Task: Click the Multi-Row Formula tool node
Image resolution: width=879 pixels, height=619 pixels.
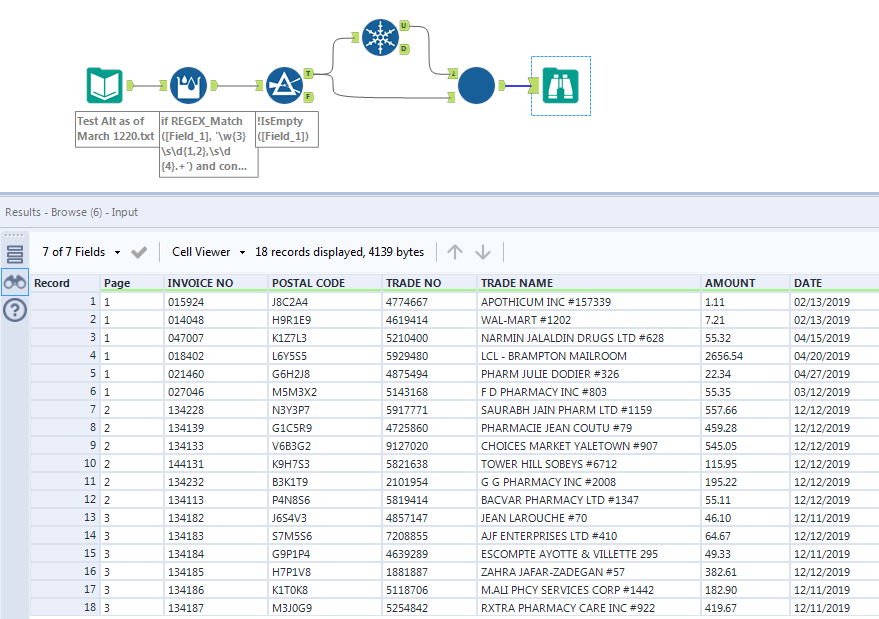Action: 190,87
